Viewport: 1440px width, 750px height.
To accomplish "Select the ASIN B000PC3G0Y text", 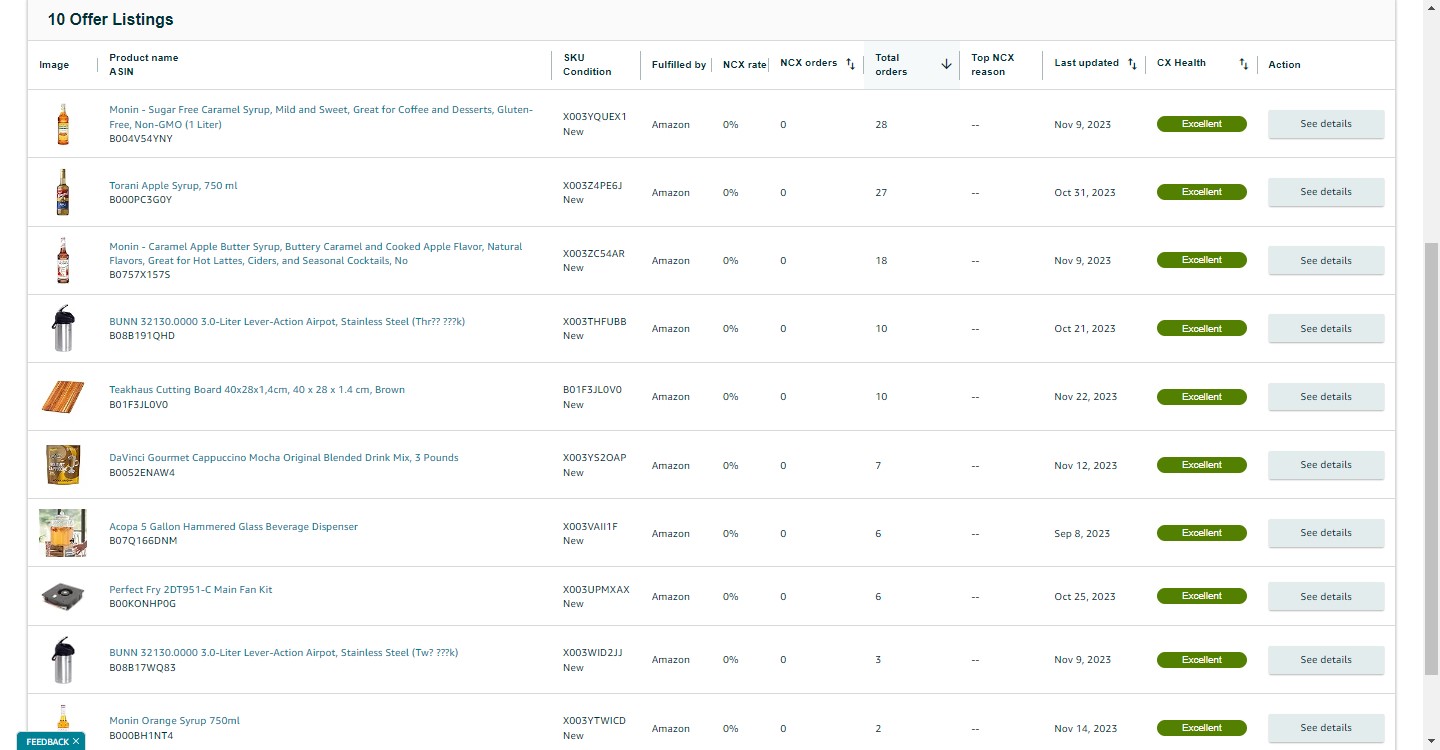I will [141, 200].
